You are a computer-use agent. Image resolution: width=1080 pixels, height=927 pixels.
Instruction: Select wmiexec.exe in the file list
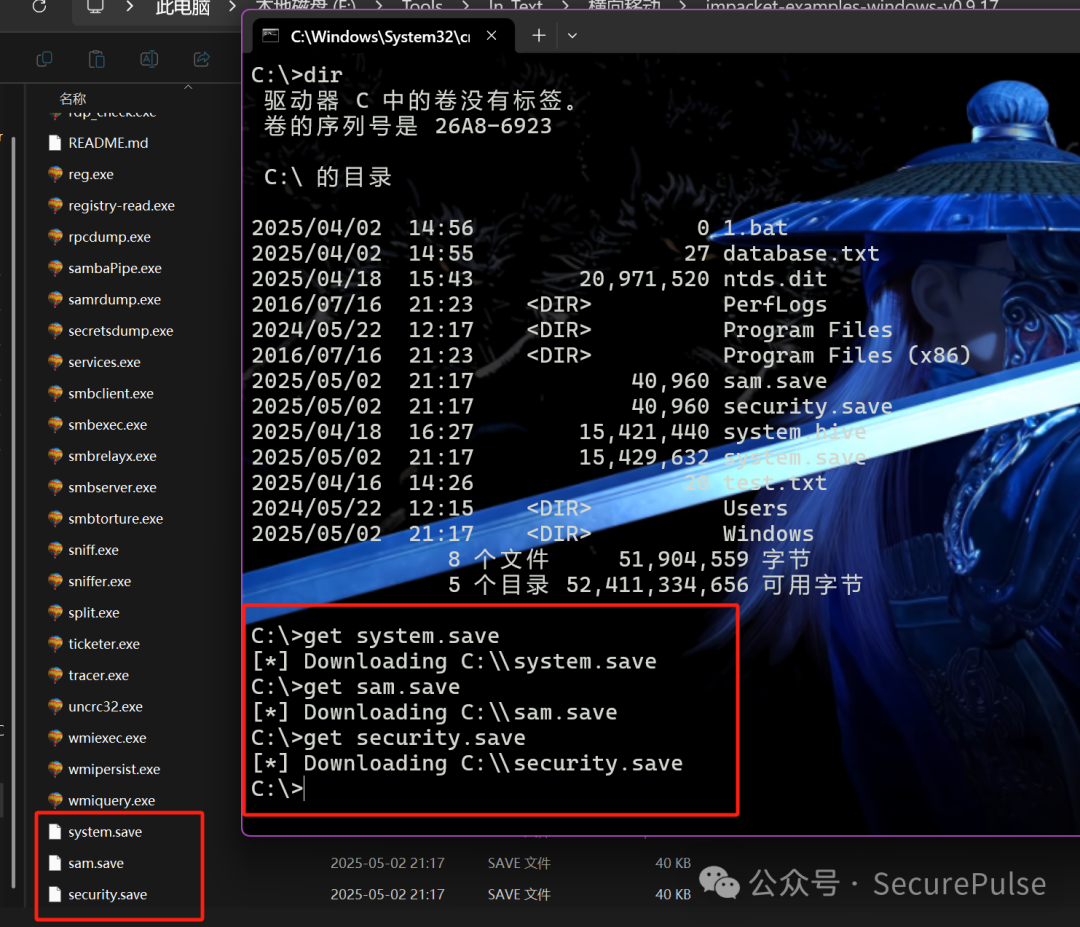coord(107,738)
